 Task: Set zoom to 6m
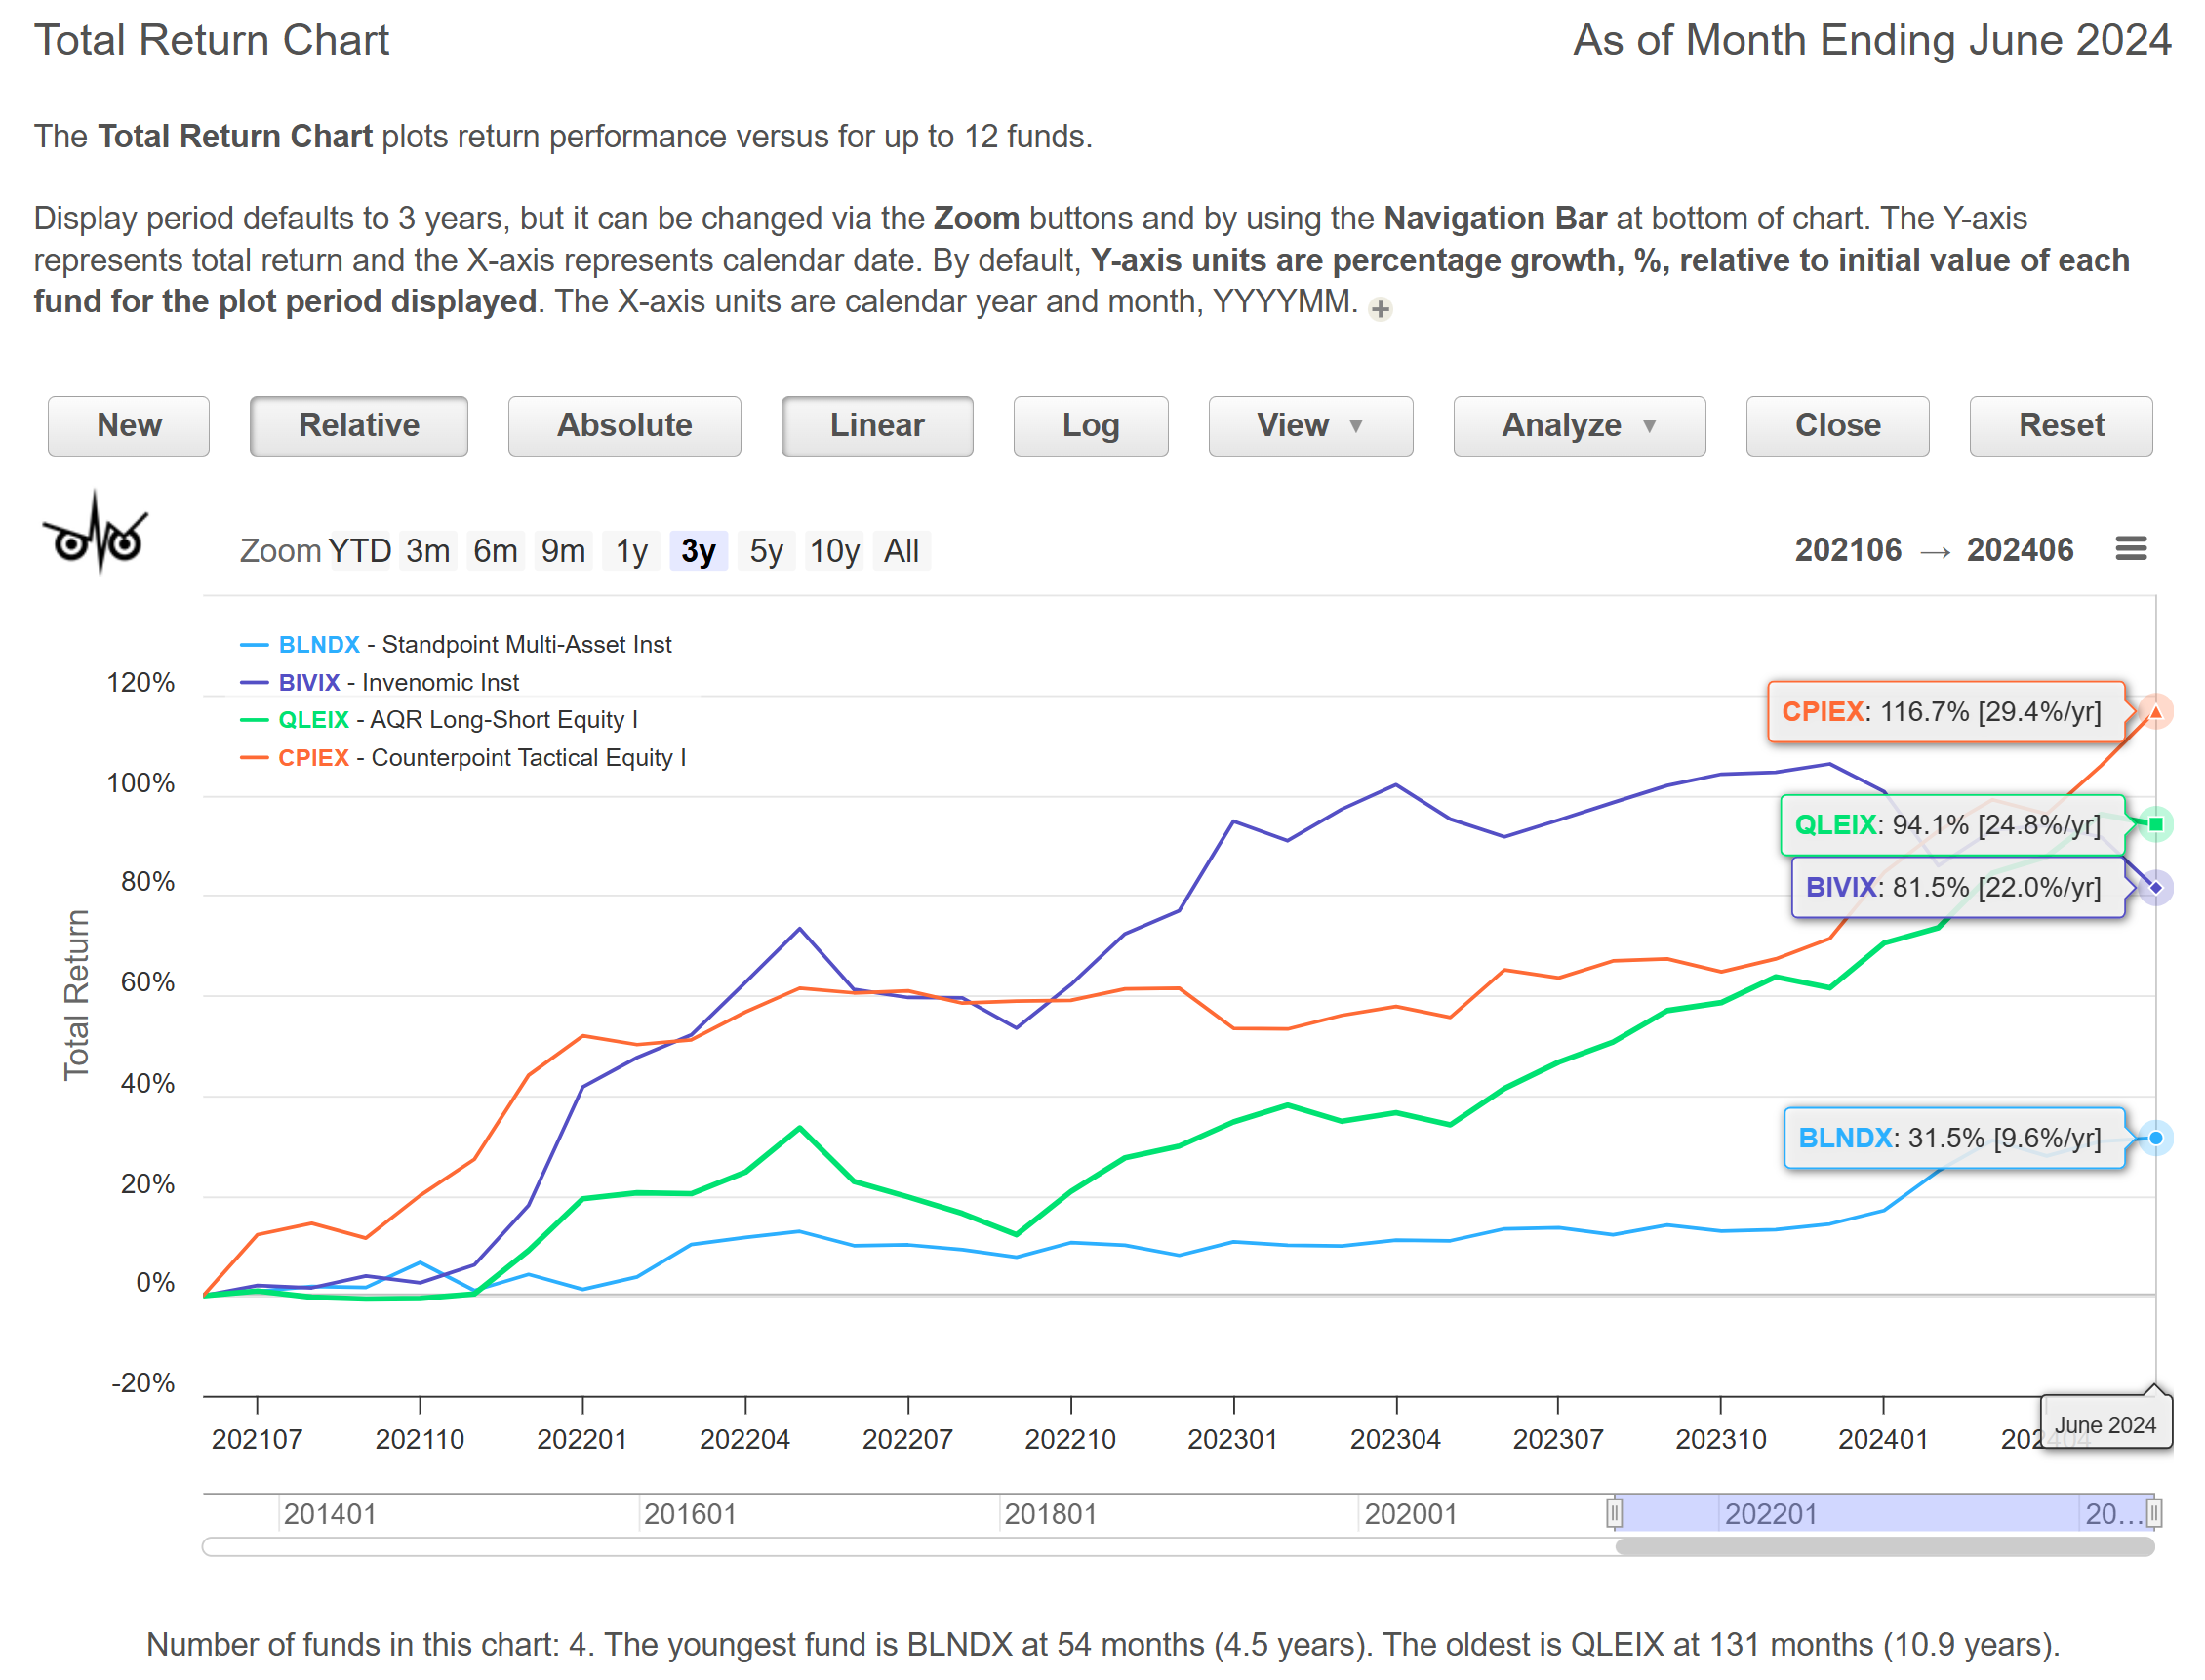click(x=496, y=551)
